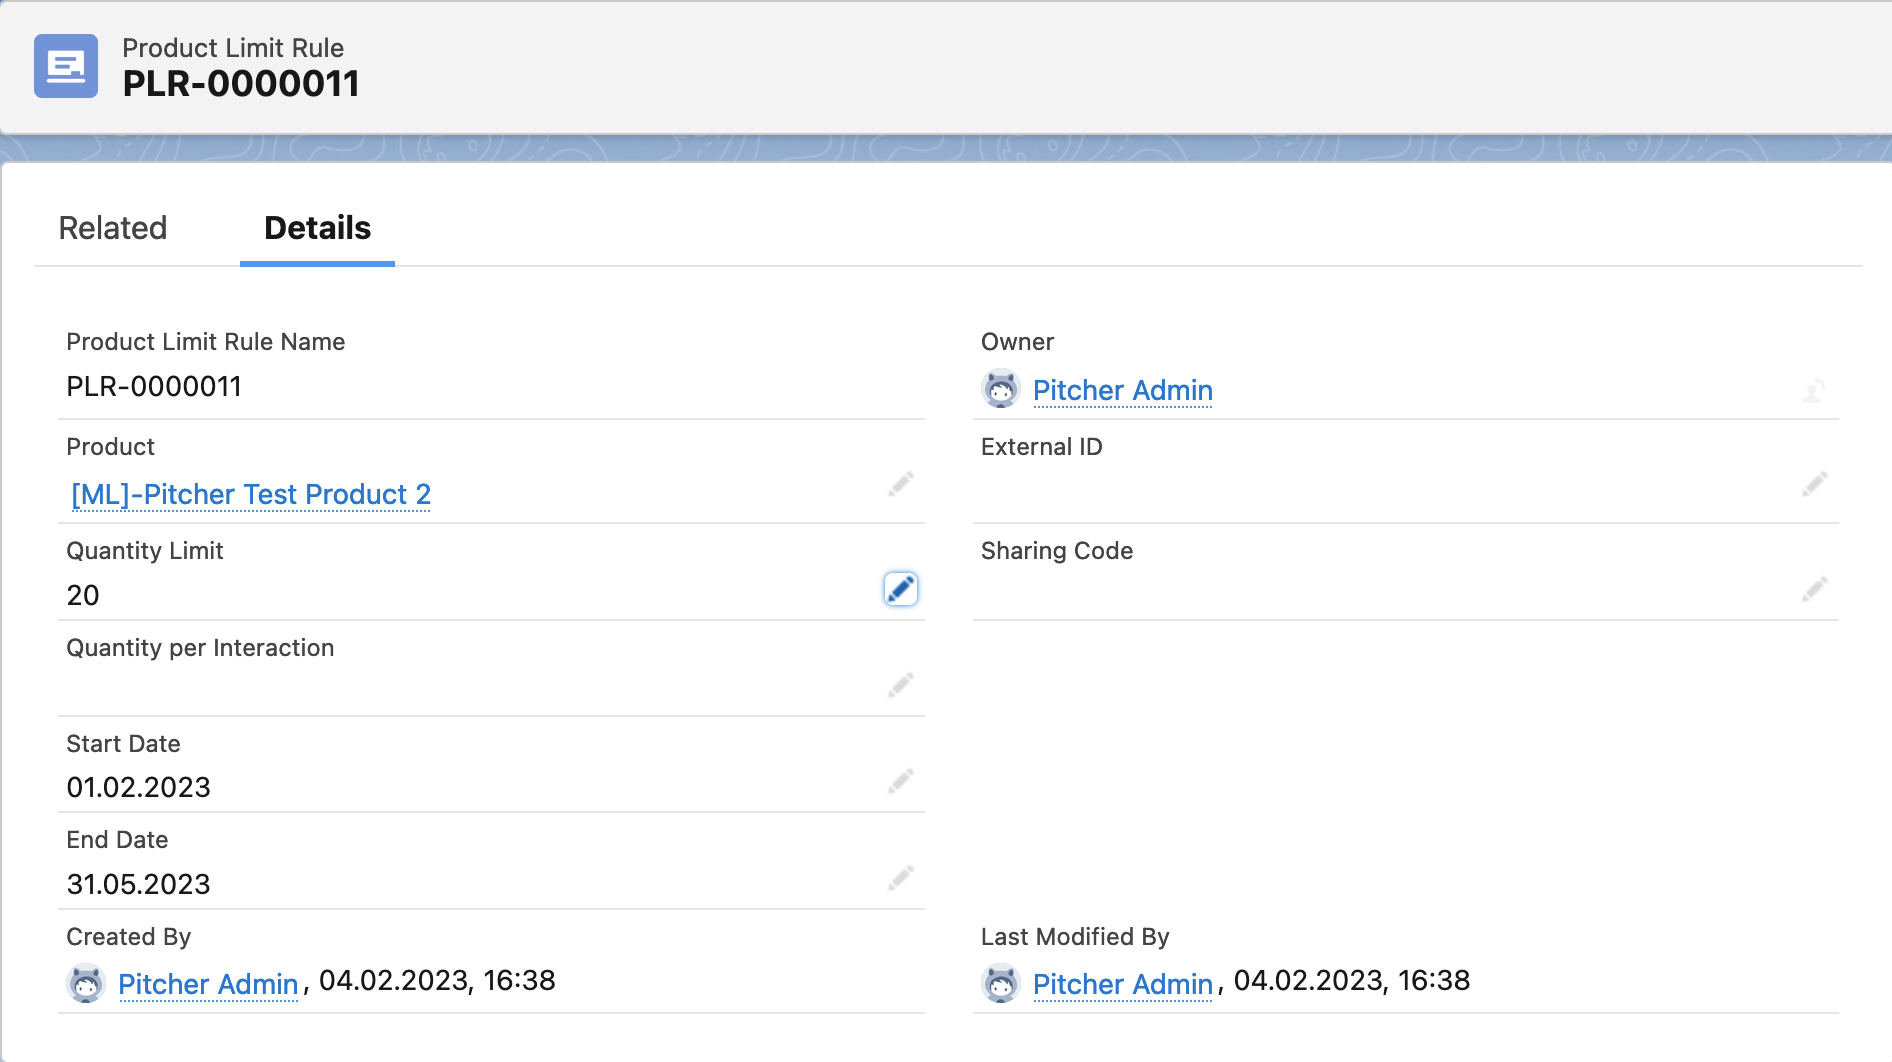1892x1062 pixels.
Task: Open Pitcher Admin link under Owner
Action: [1122, 390]
